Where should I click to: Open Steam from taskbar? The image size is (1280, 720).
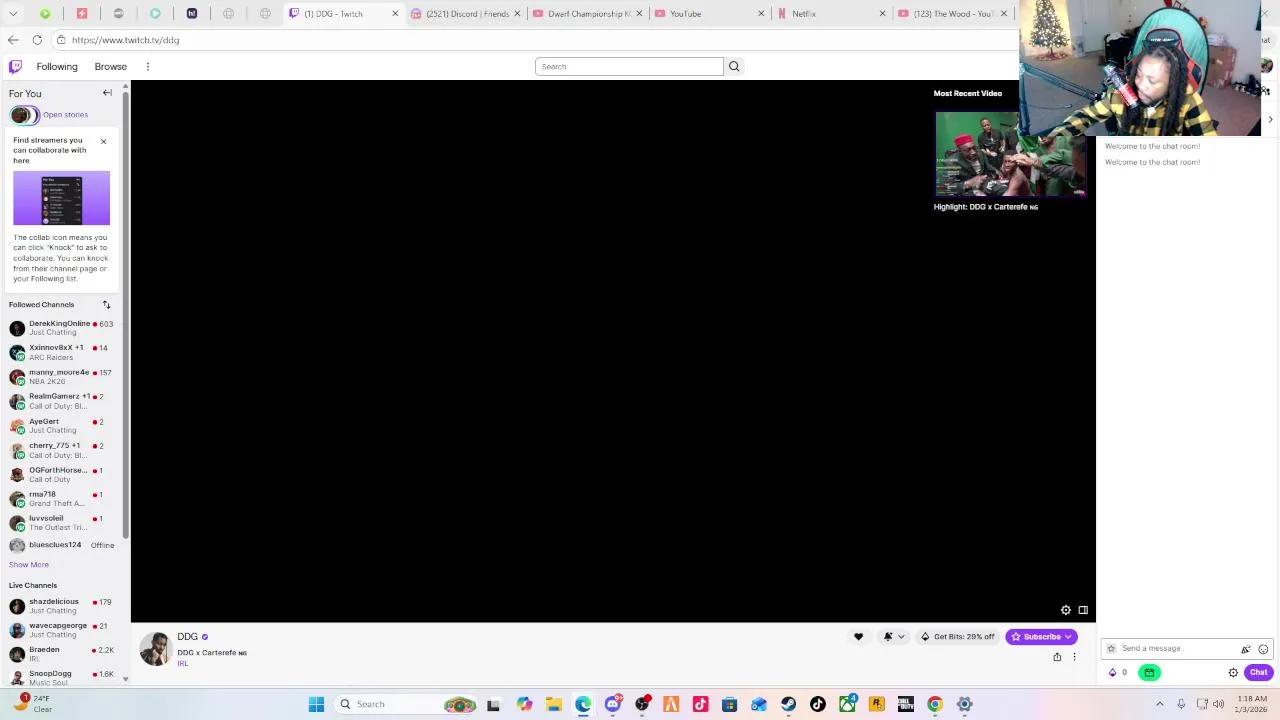pyautogui.click(x=788, y=704)
